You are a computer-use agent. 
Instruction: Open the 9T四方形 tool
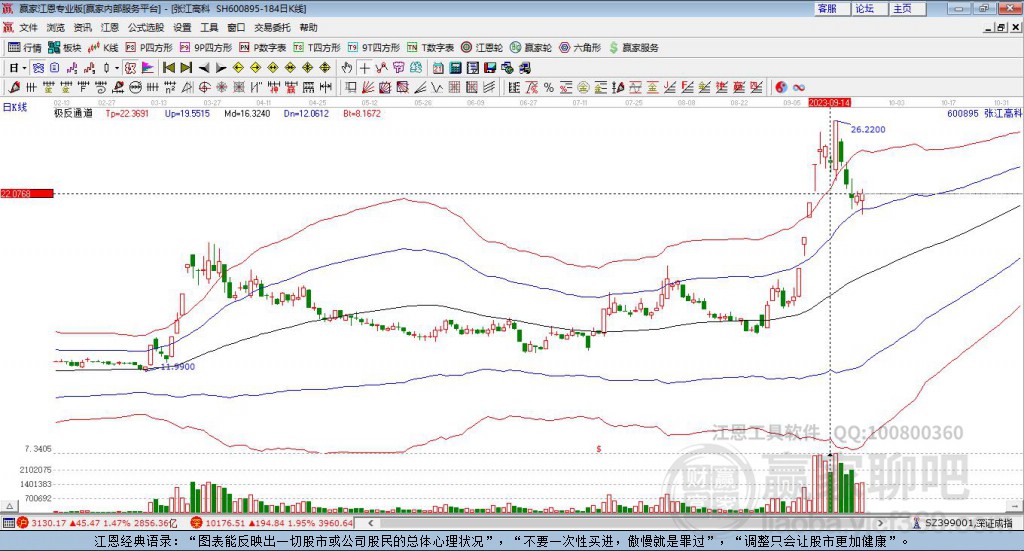pos(374,48)
